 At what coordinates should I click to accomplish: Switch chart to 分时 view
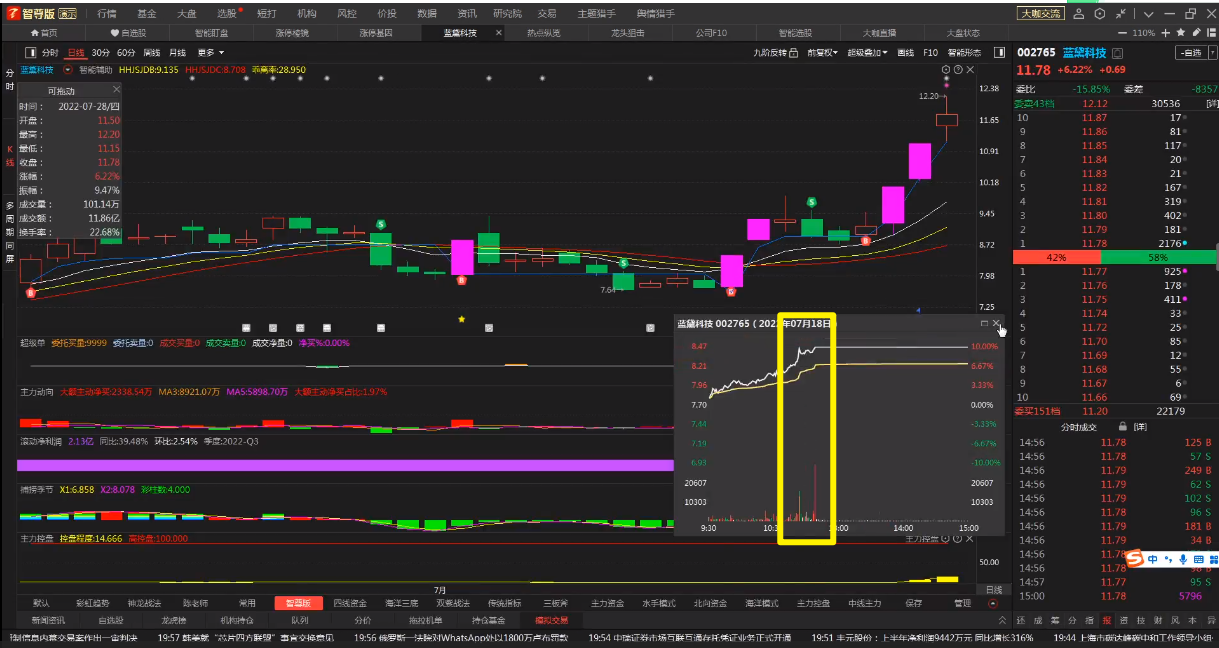point(50,52)
